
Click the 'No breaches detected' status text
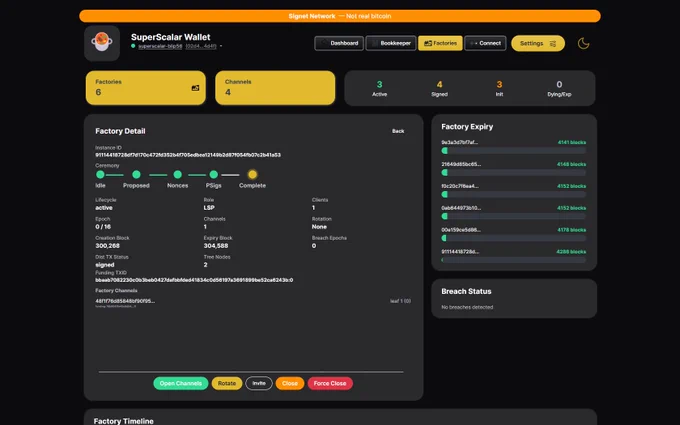(467, 307)
